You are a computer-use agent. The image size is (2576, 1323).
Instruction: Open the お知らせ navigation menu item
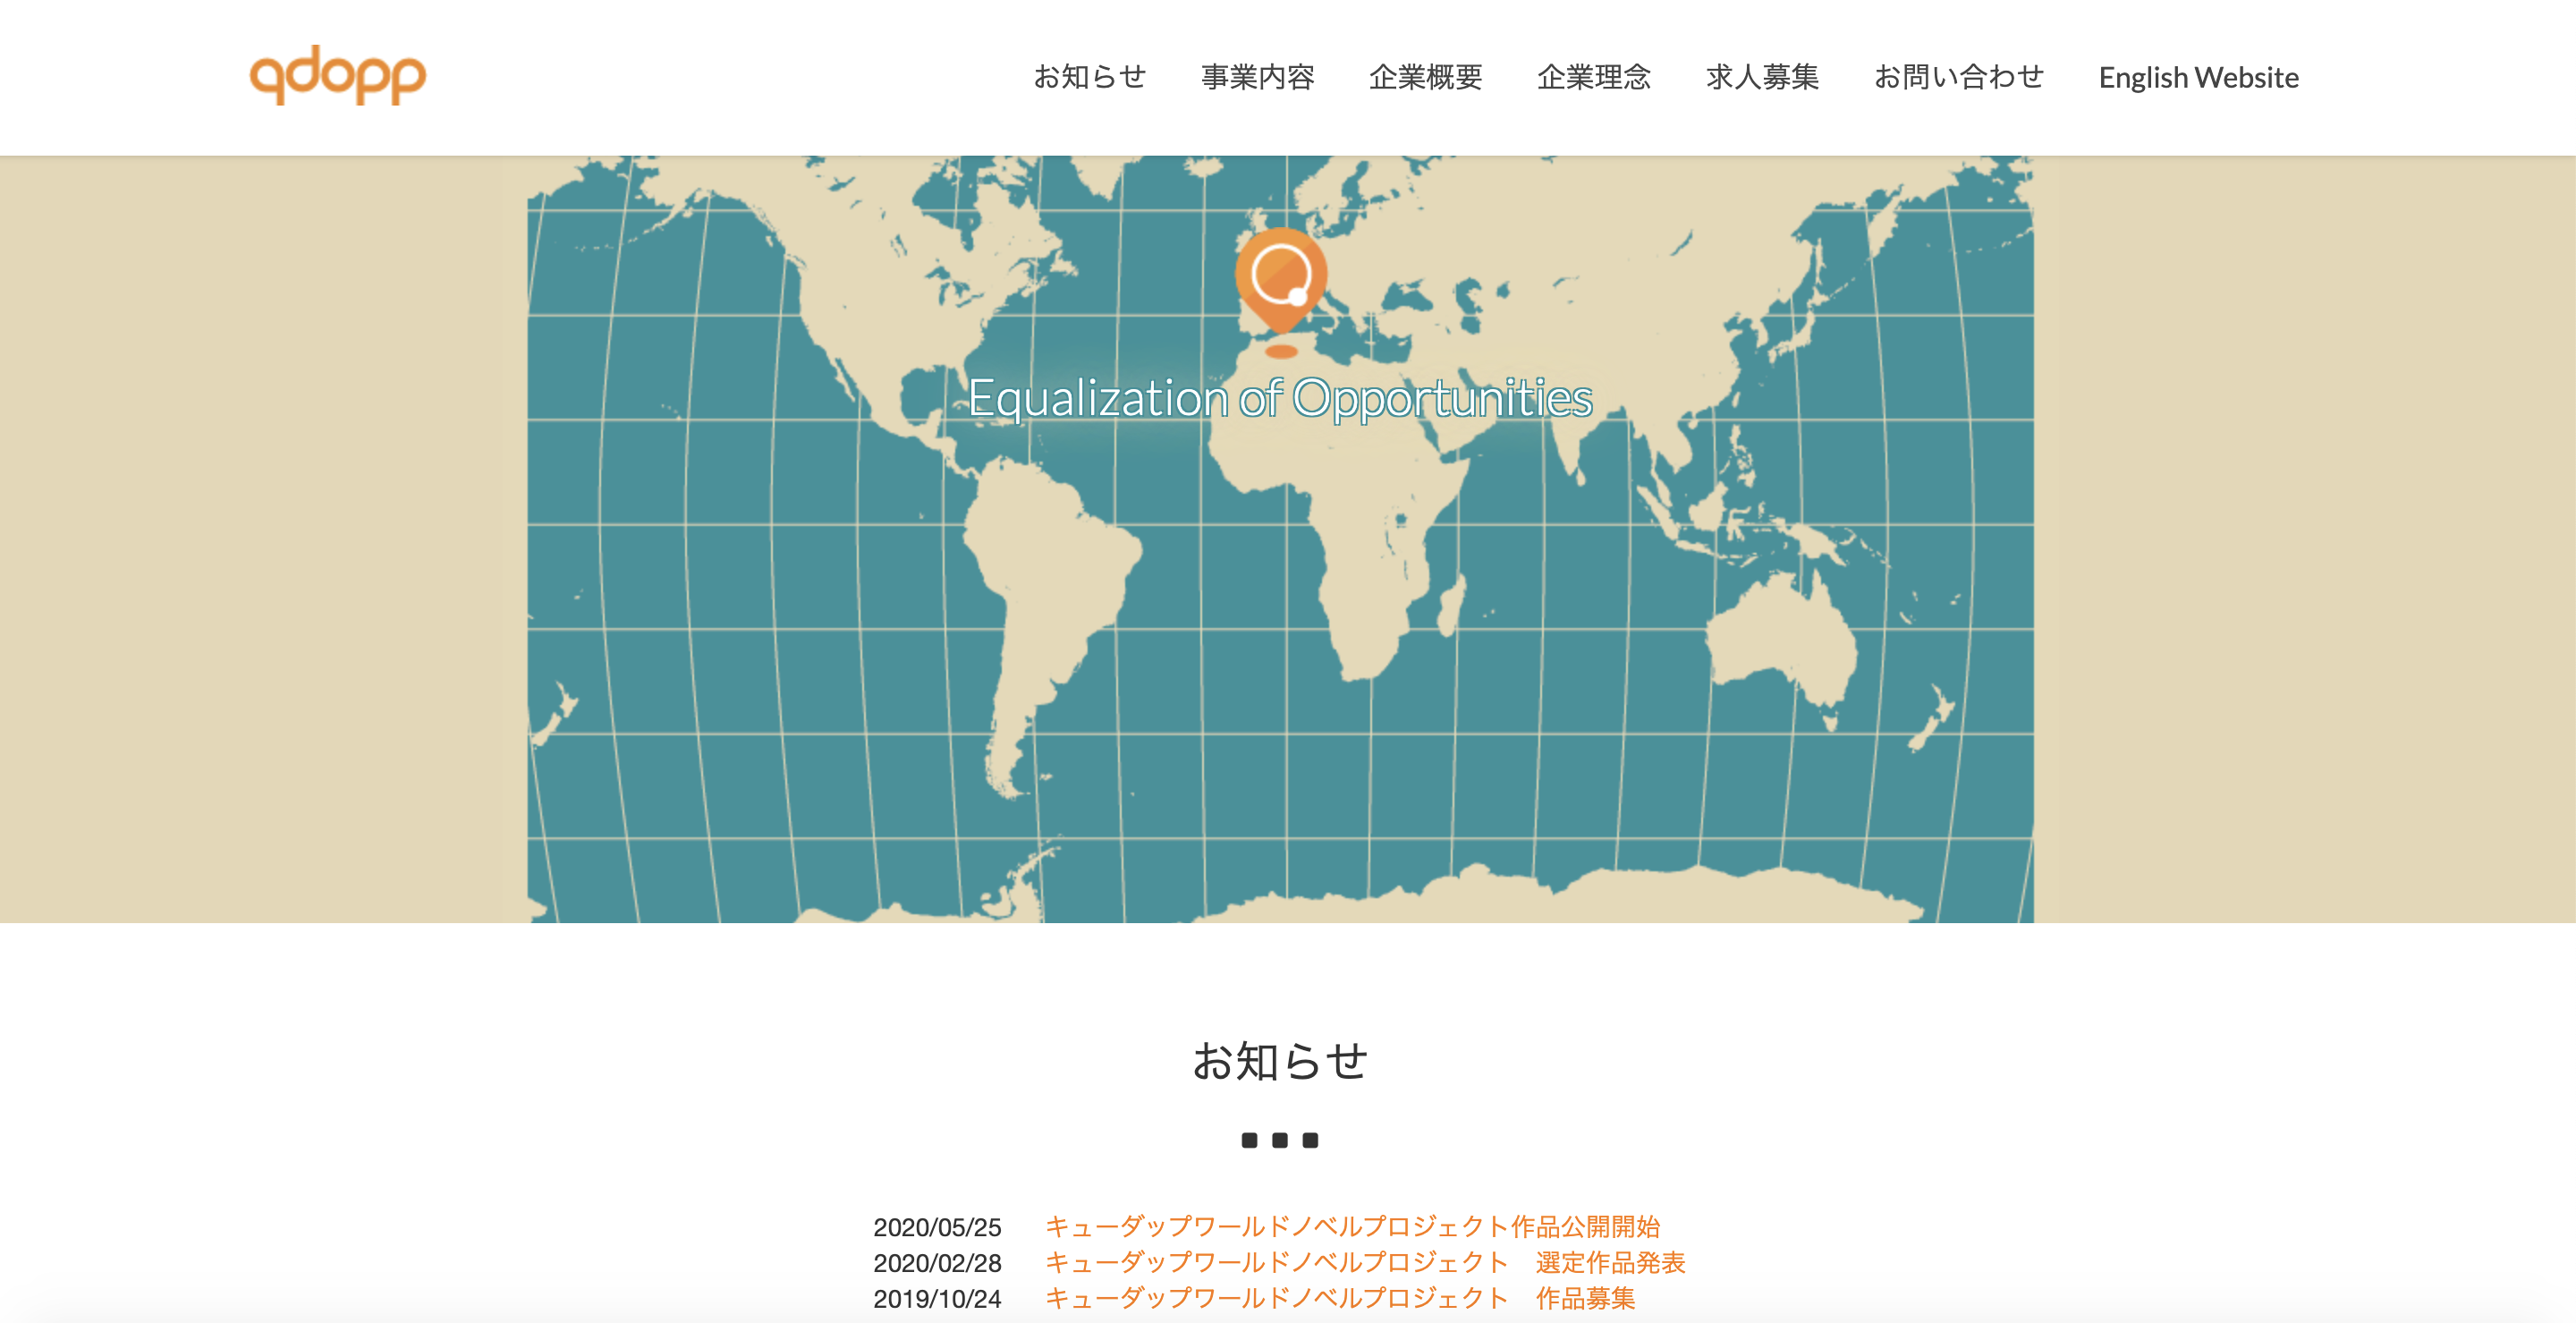[x=1089, y=77]
